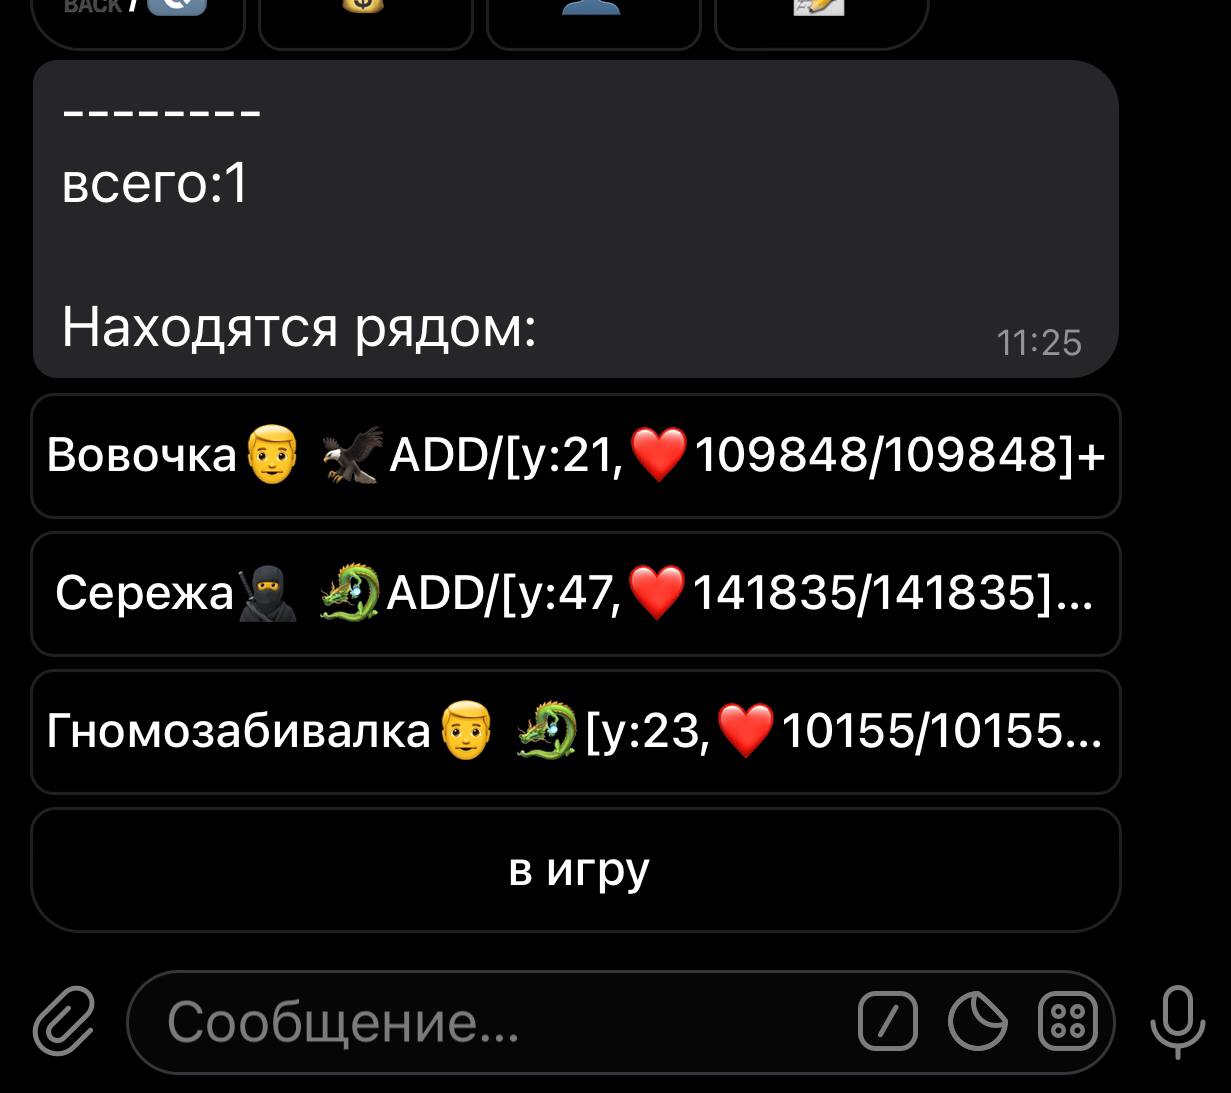
Task: Tap the microphone voice message icon
Action: coord(1177,1021)
